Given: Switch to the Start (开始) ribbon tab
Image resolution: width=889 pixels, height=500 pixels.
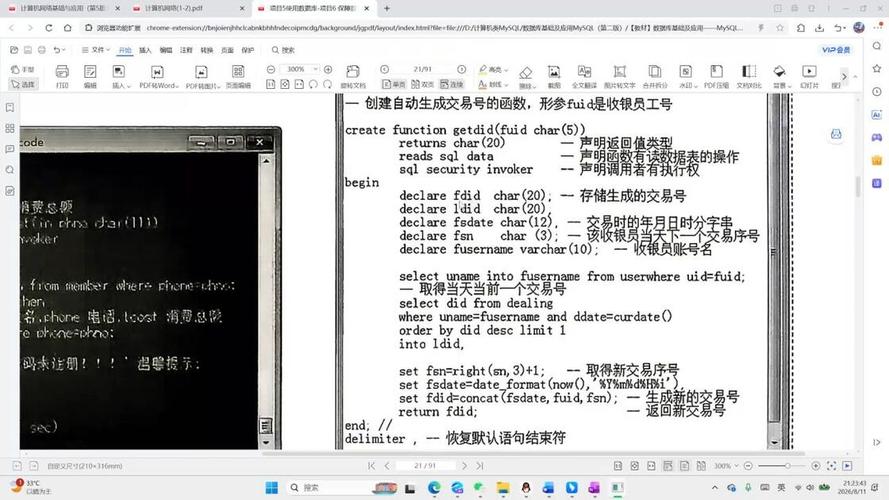Looking at the screenshot, I should (x=125, y=50).
